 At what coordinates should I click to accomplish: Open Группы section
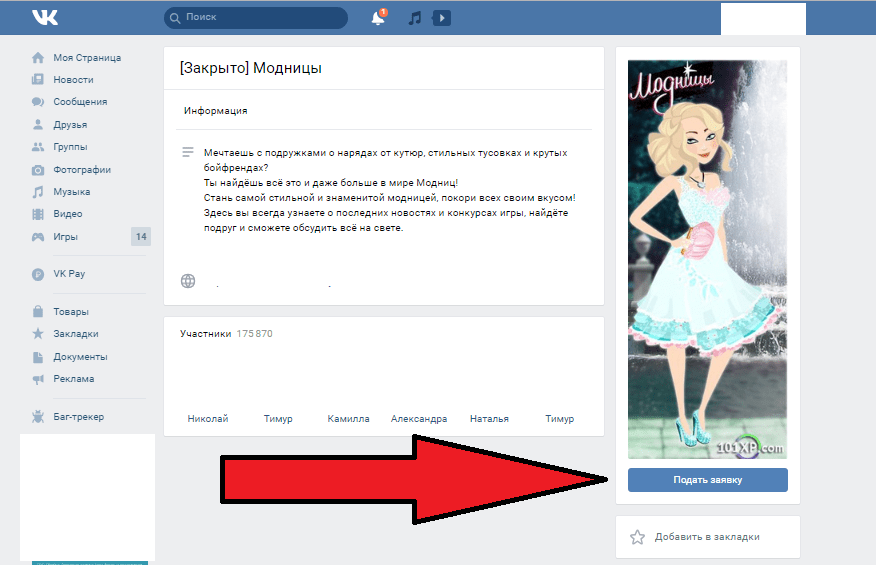click(70, 147)
